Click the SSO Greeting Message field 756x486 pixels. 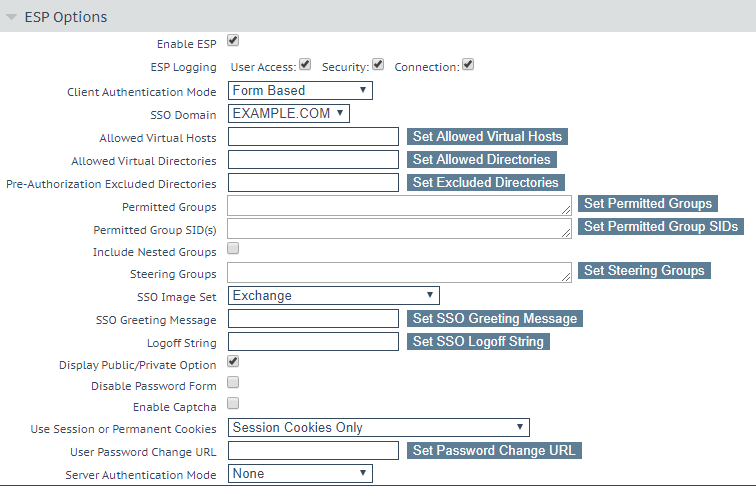coord(313,319)
